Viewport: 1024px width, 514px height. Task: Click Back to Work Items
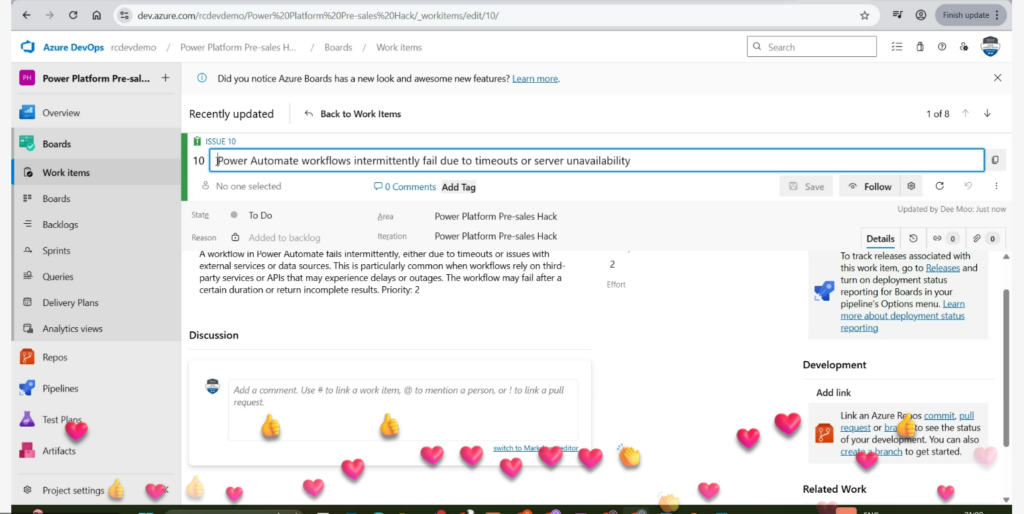click(353, 114)
